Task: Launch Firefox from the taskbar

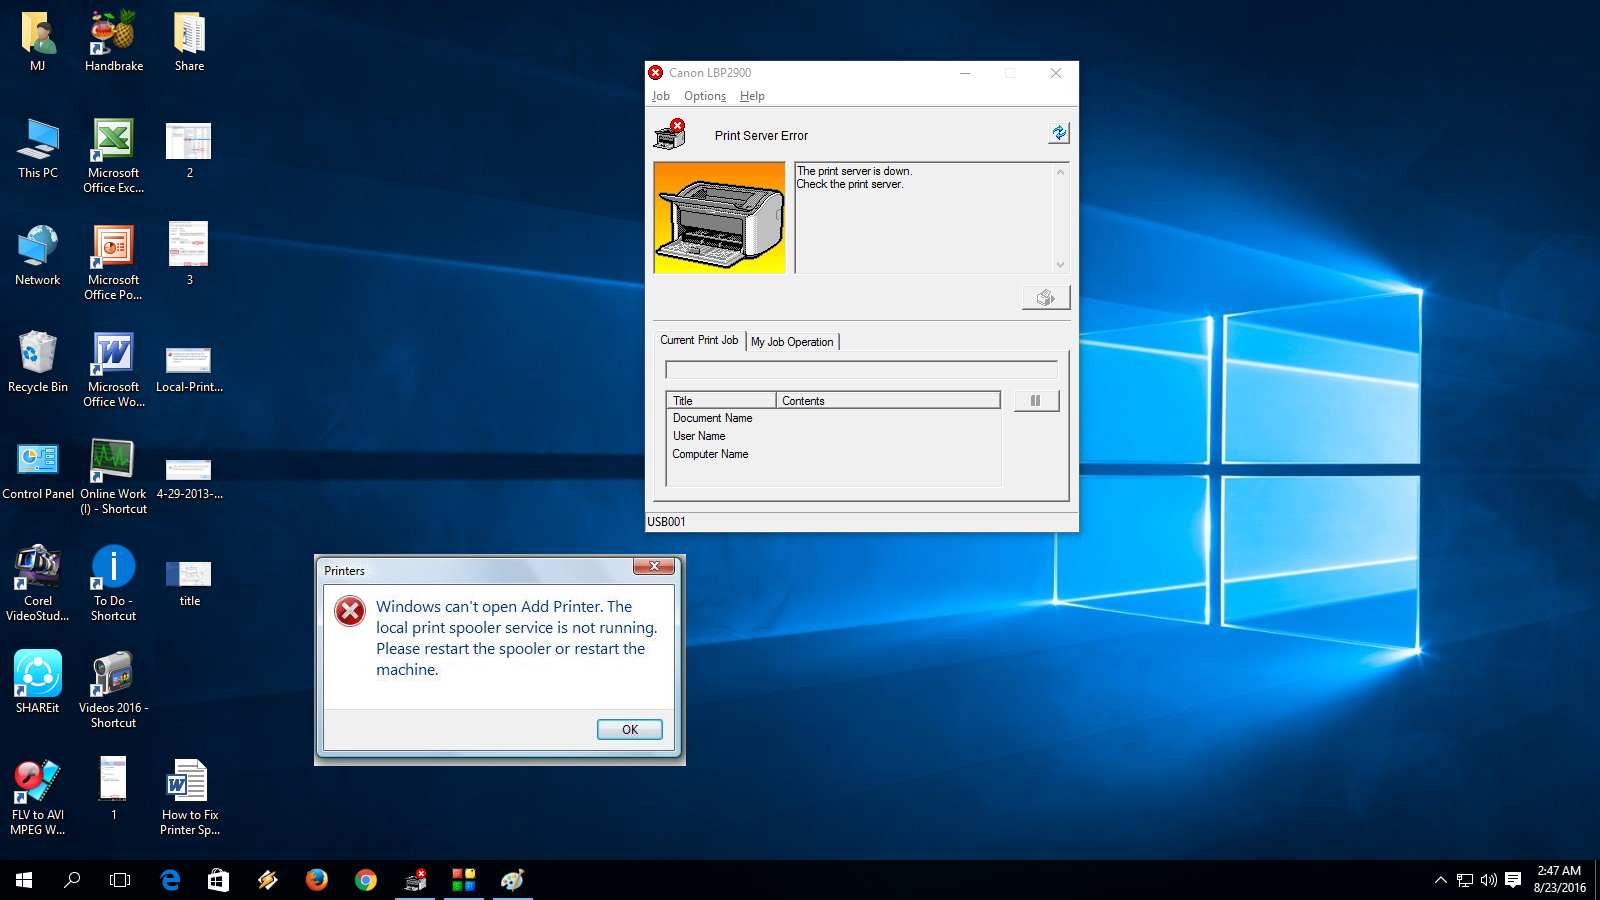Action: (x=317, y=880)
